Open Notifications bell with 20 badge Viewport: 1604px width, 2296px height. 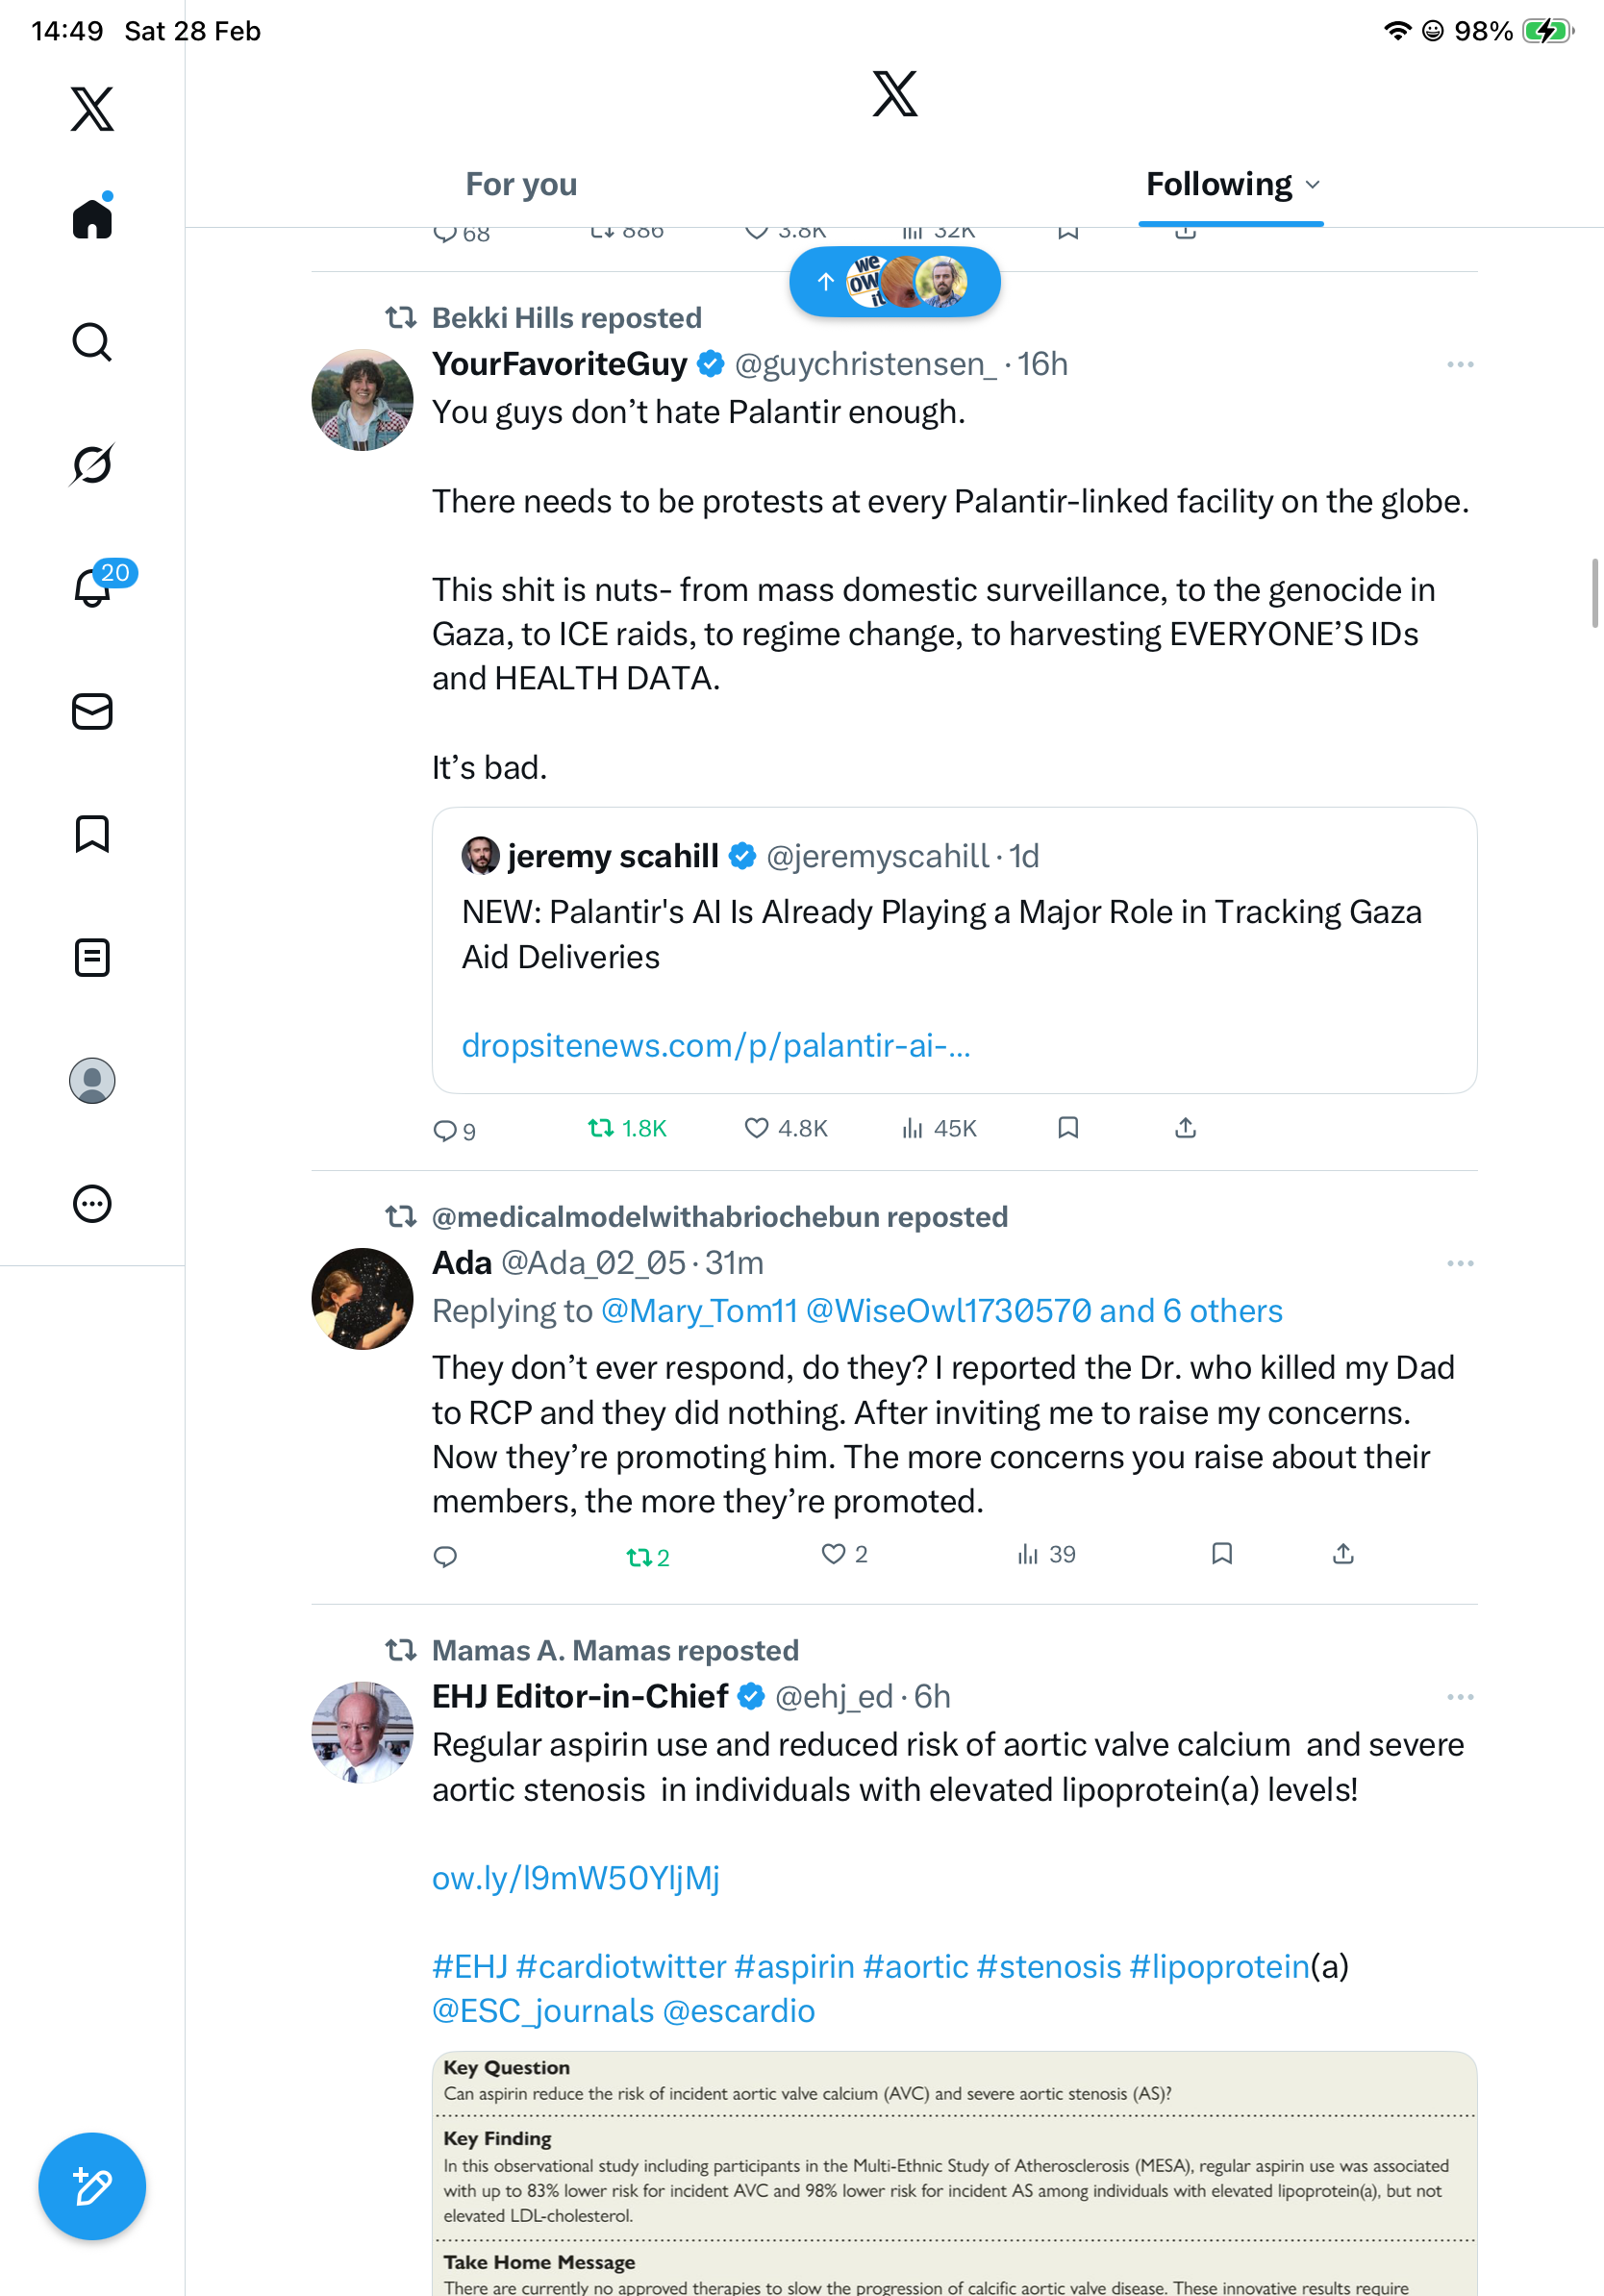(x=94, y=587)
